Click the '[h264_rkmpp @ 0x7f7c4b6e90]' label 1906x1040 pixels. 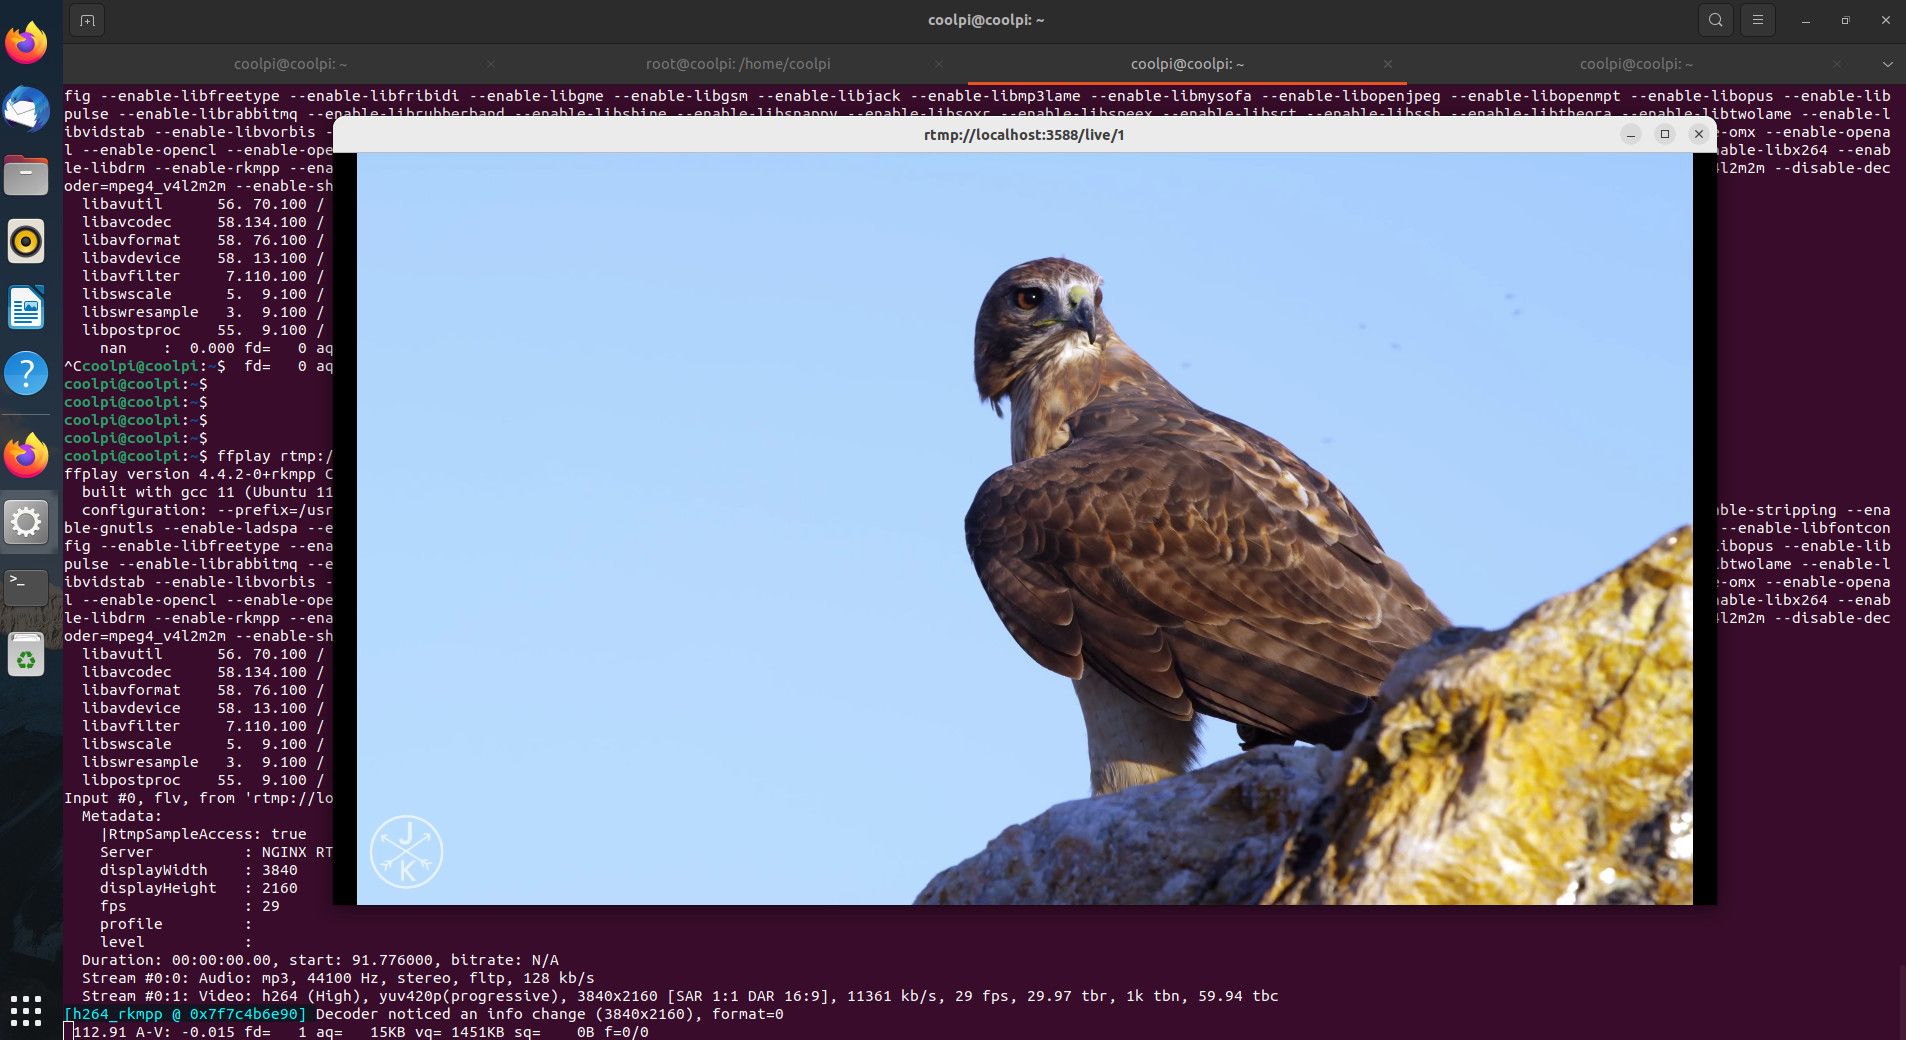185,1014
